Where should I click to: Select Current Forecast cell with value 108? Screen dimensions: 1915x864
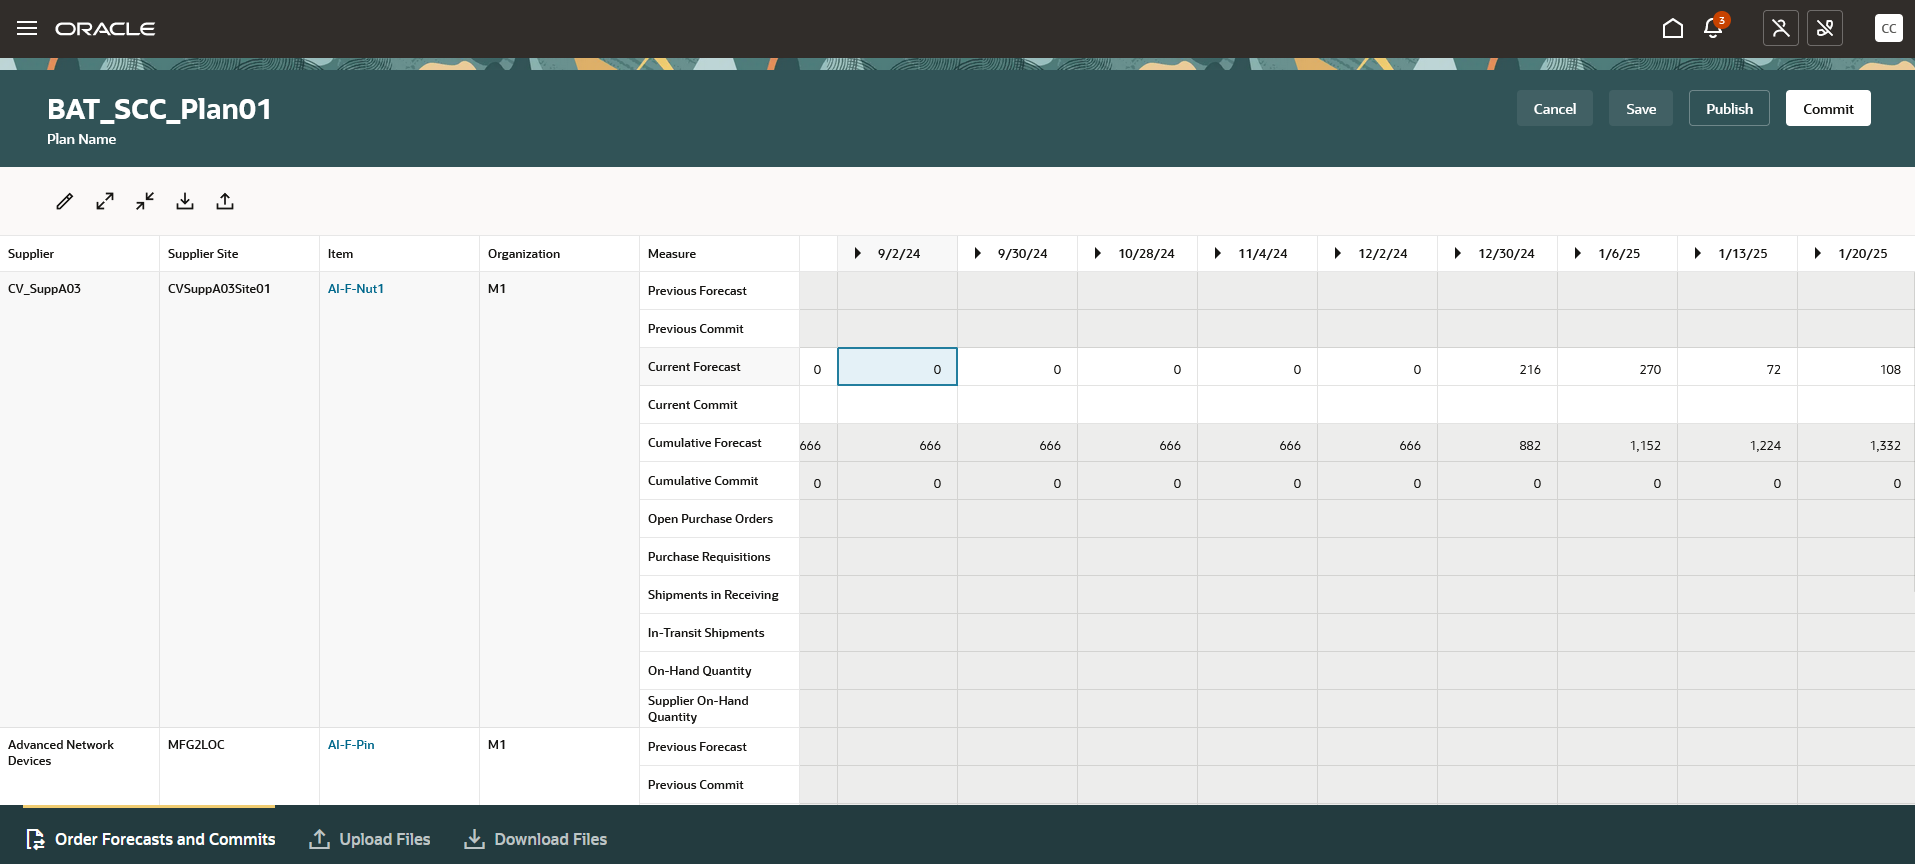pos(1856,367)
